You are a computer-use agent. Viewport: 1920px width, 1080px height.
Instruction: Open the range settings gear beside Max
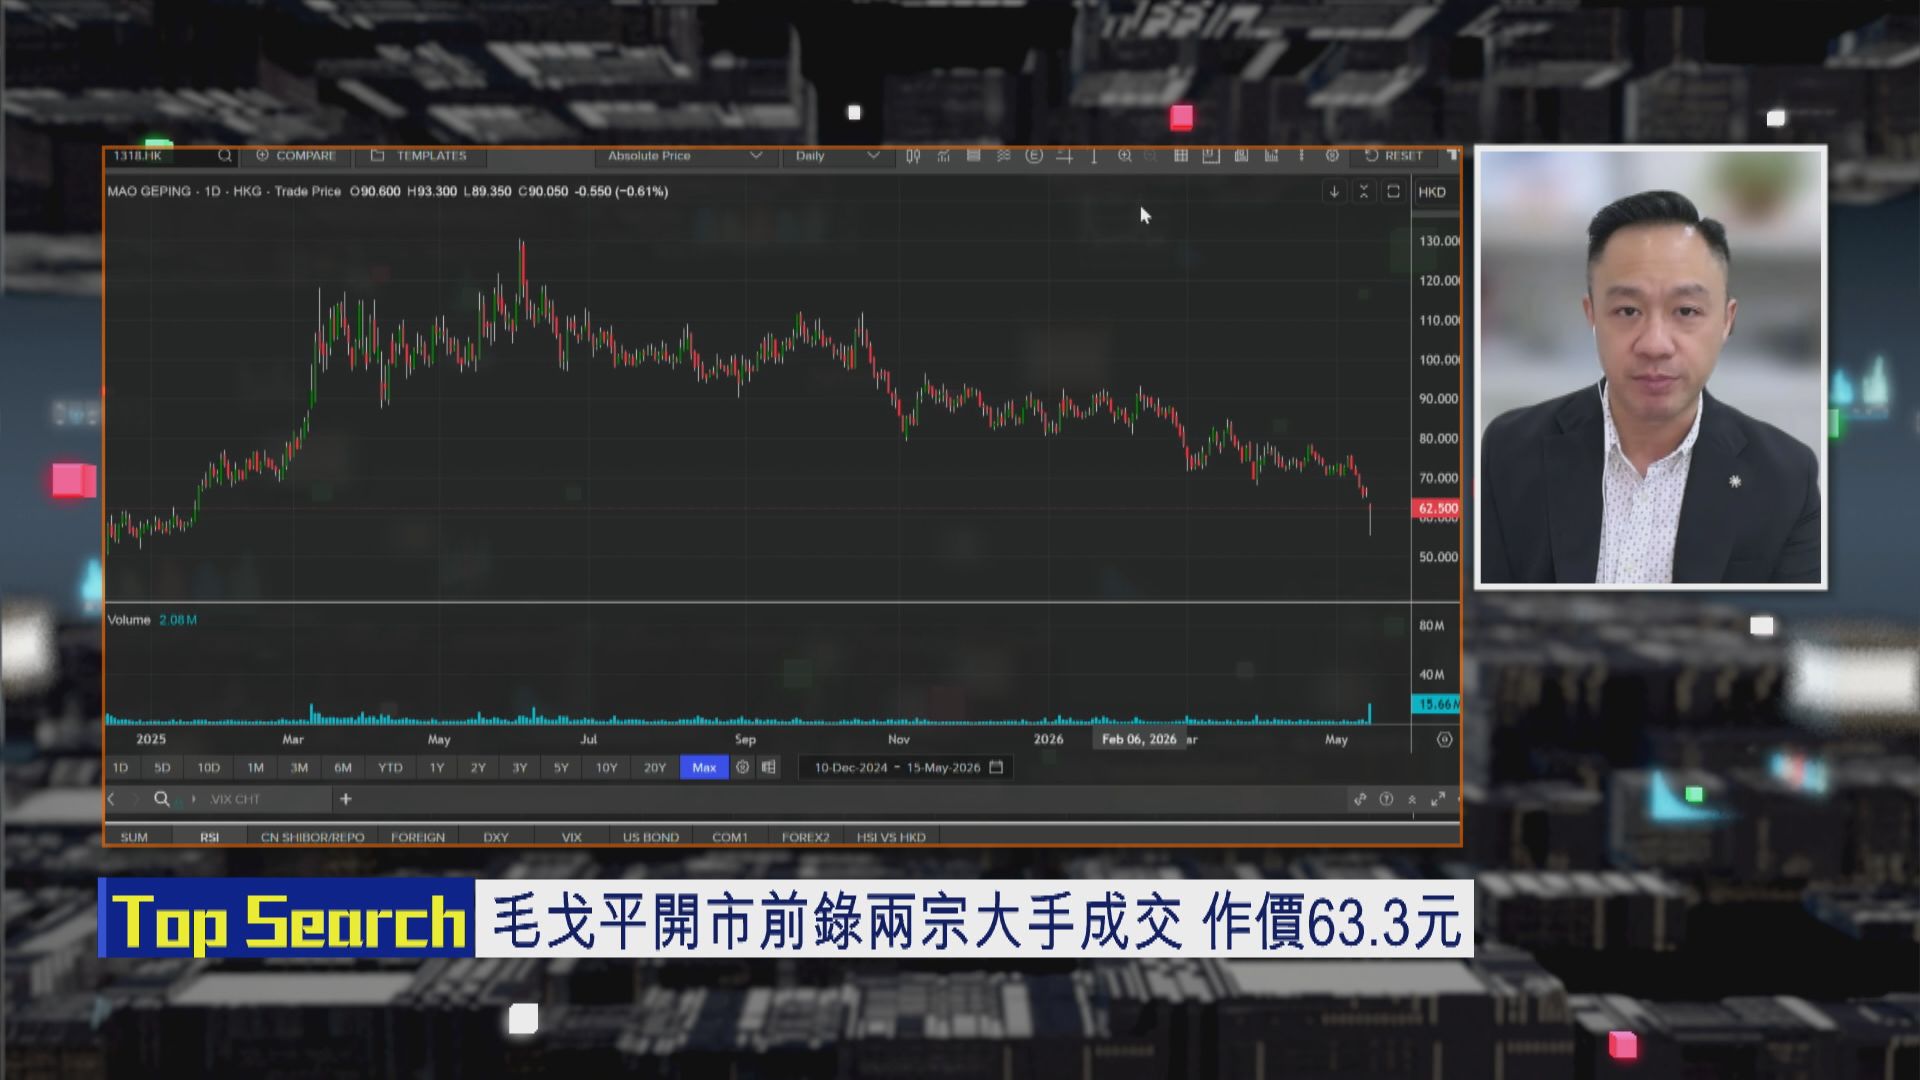click(742, 768)
